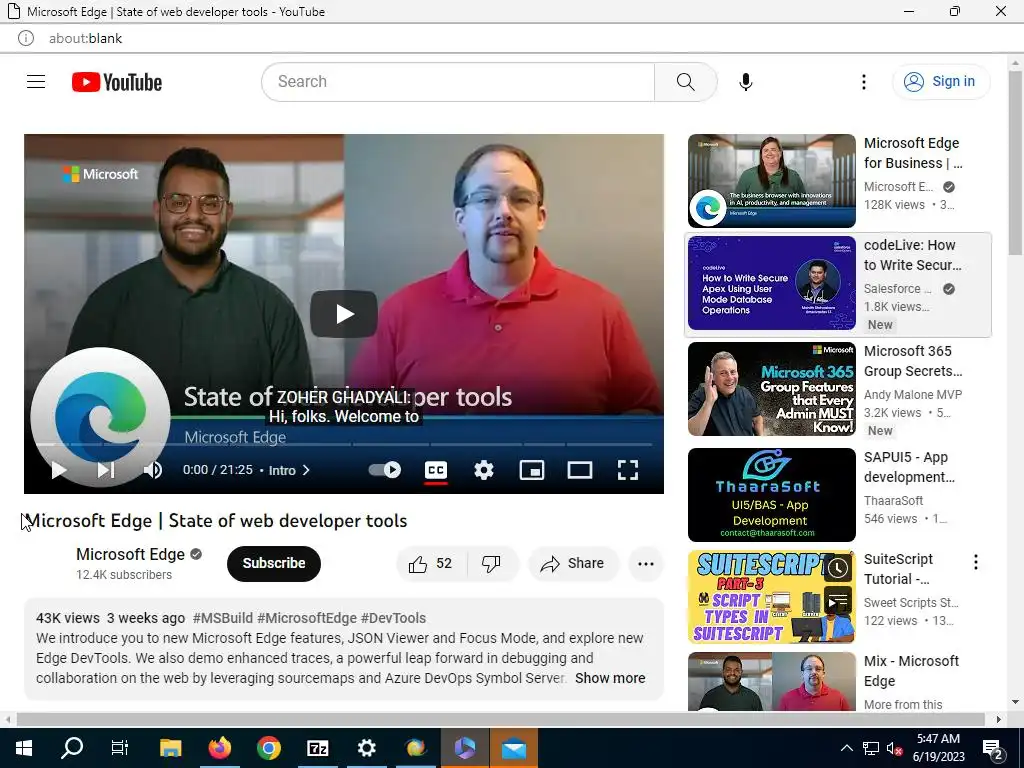This screenshot has width=1024, height=768.
Task: Open SuiteScript Tutorial video title
Action: 898,569
